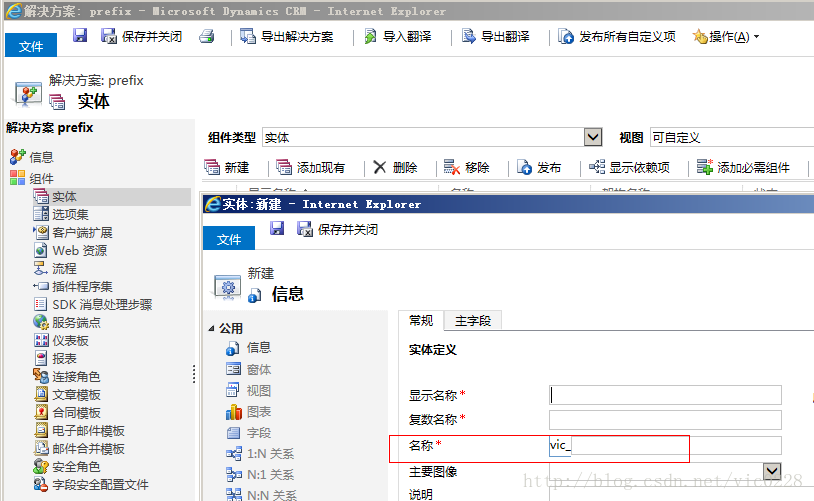
Task: Select 连接角色 in the component tree
Action: pyautogui.click(x=67, y=376)
